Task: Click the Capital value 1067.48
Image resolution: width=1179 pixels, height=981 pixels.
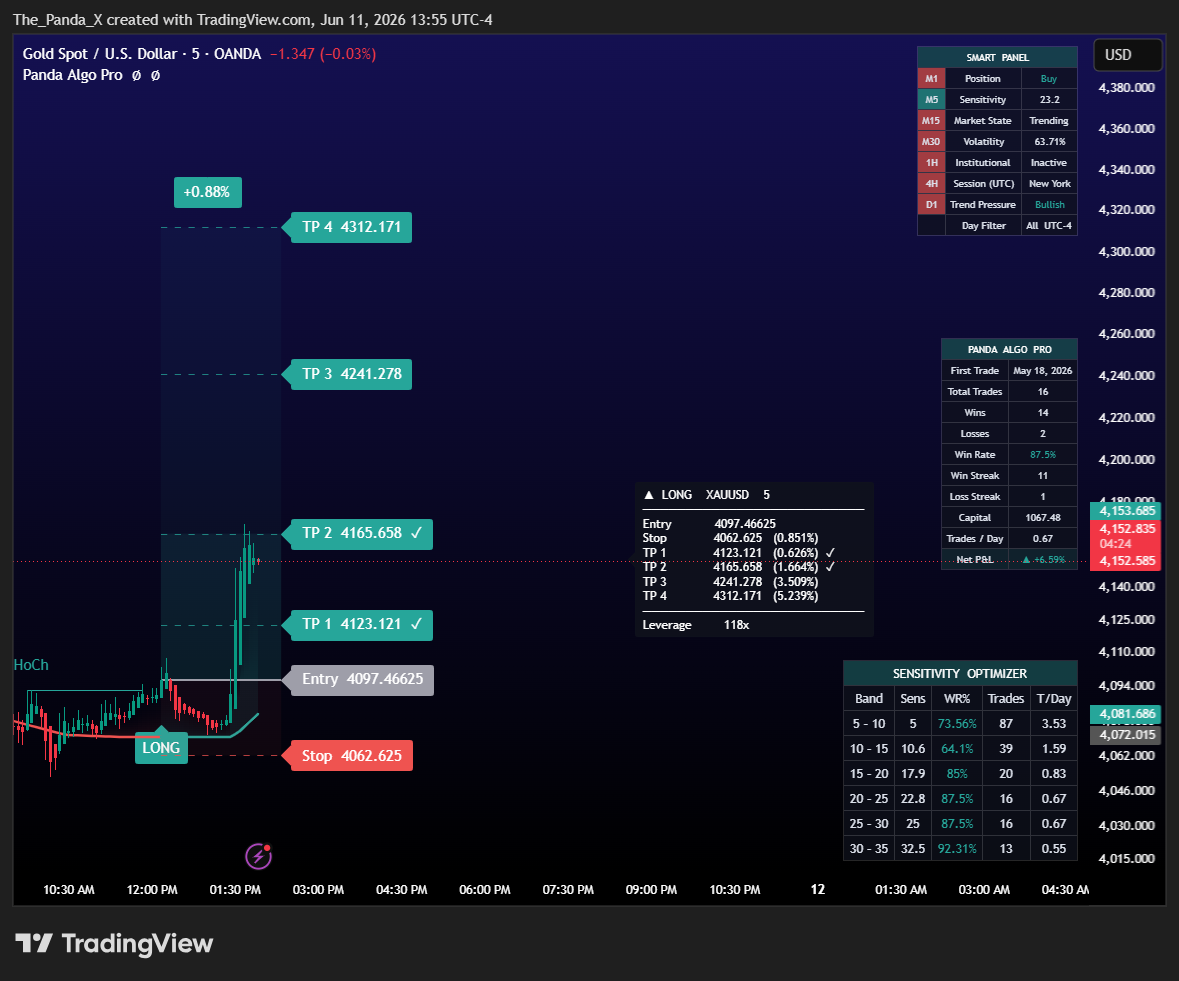Action: coord(1042,518)
